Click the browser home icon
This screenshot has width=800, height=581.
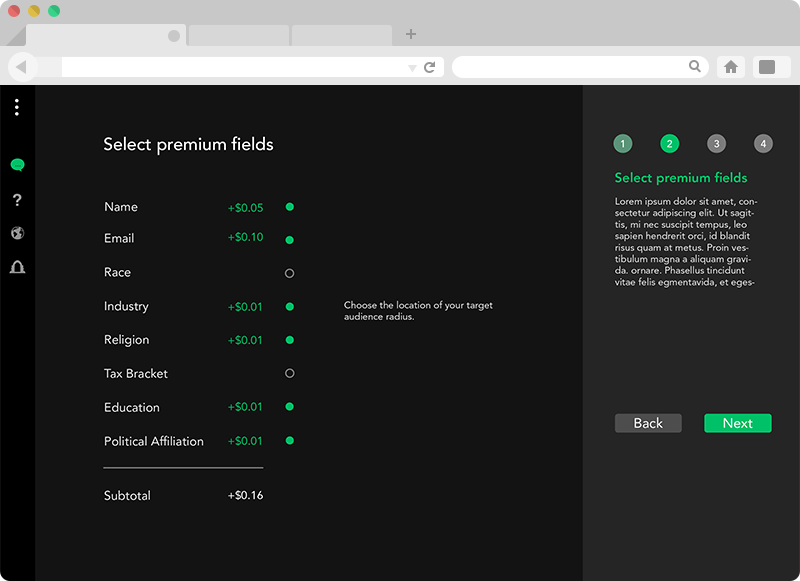731,67
